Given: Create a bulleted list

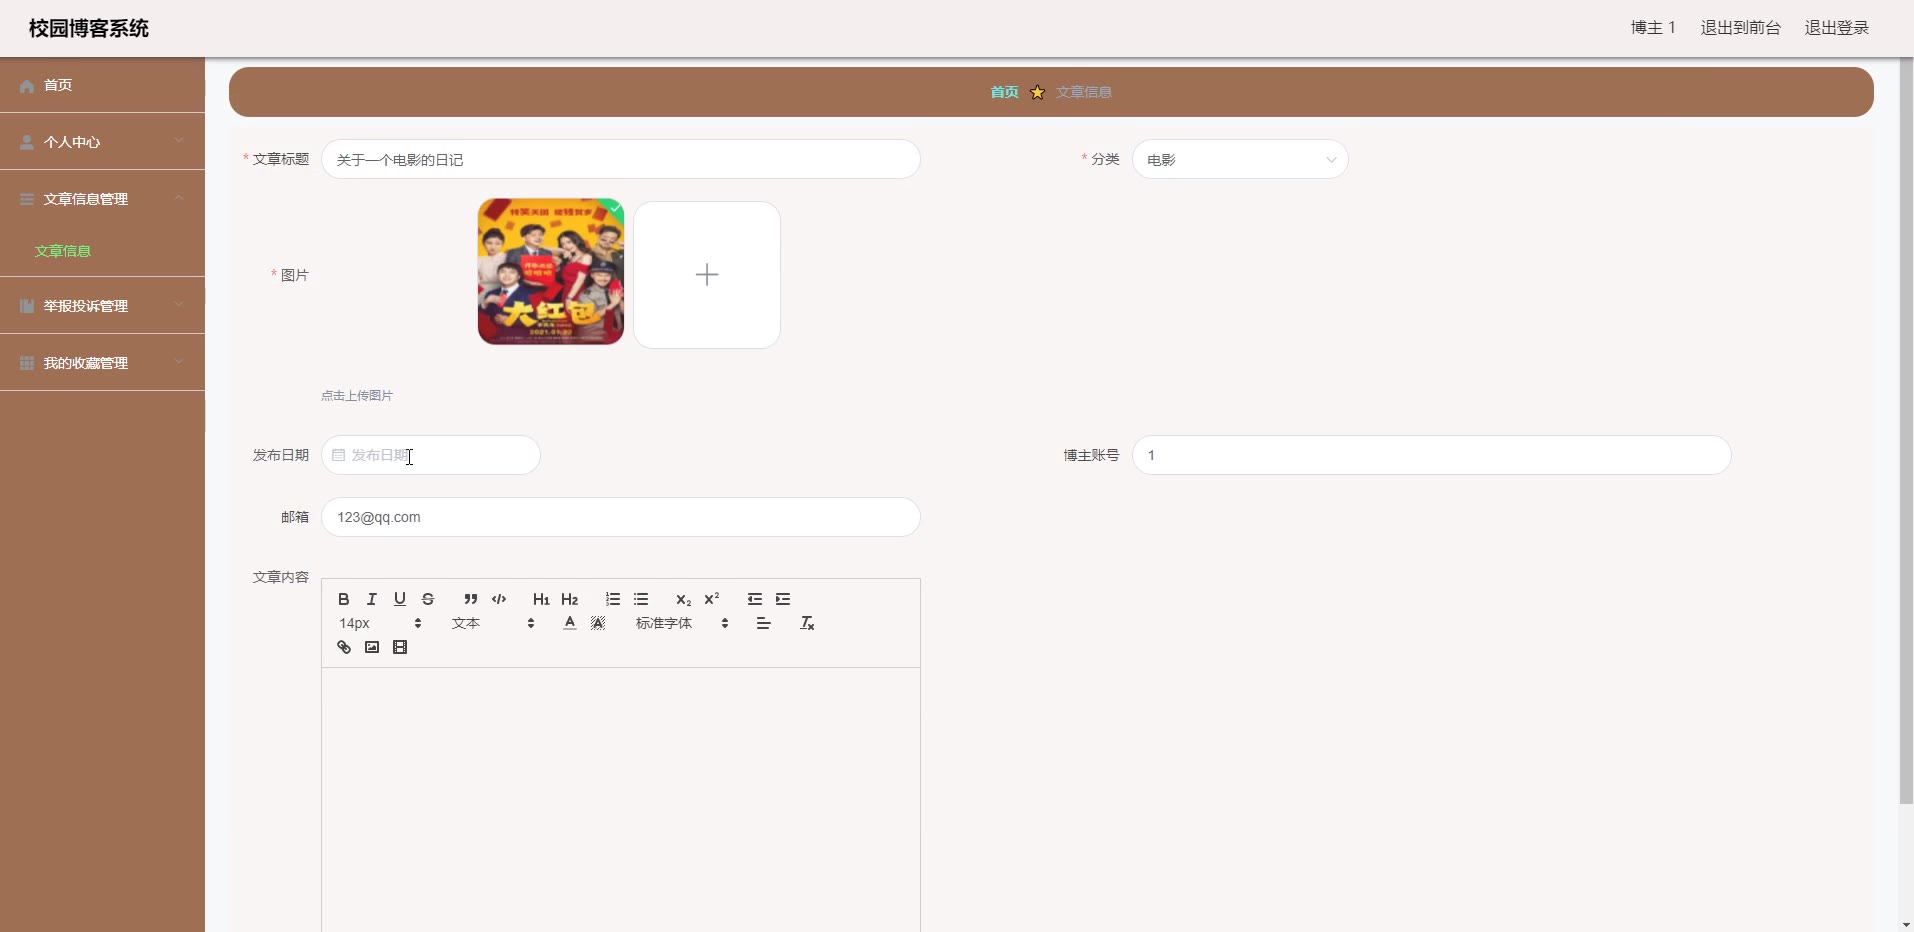Looking at the screenshot, I should (641, 599).
